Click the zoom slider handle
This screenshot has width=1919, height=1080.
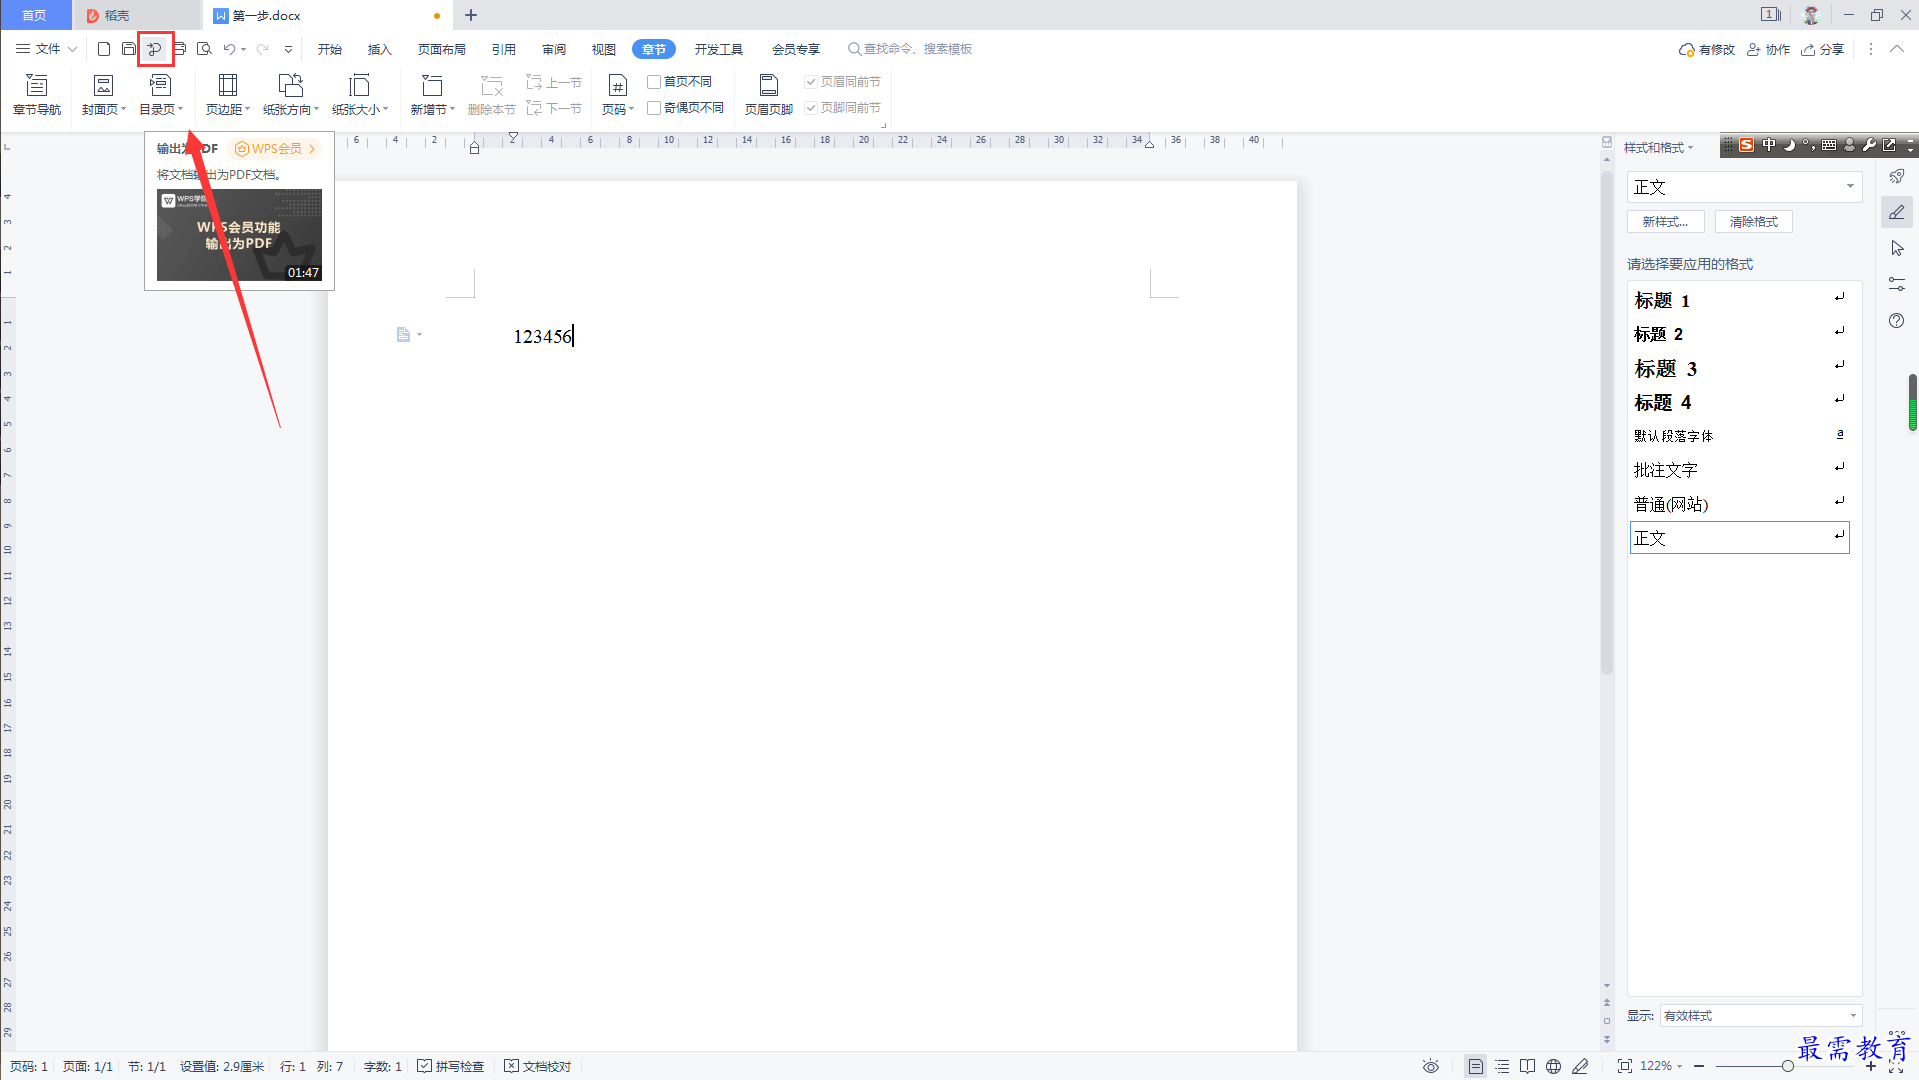point(1787,1066)
